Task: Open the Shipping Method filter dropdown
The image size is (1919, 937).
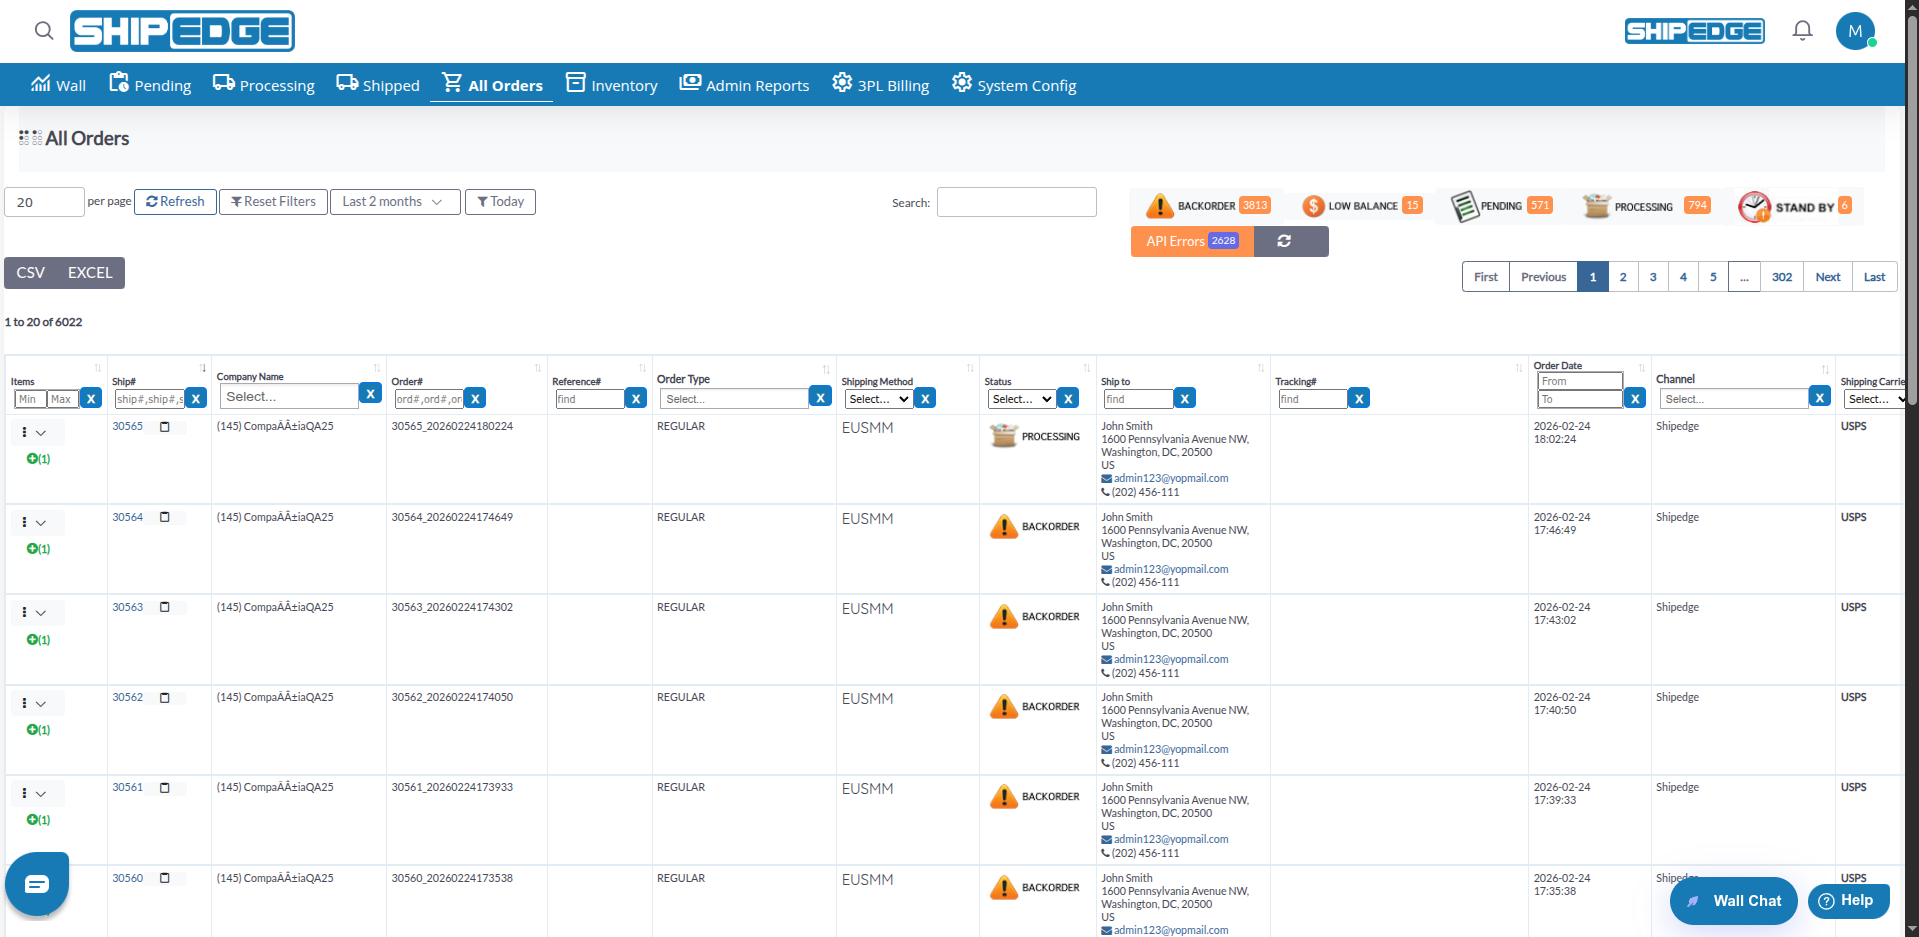Action: point(879,399)
